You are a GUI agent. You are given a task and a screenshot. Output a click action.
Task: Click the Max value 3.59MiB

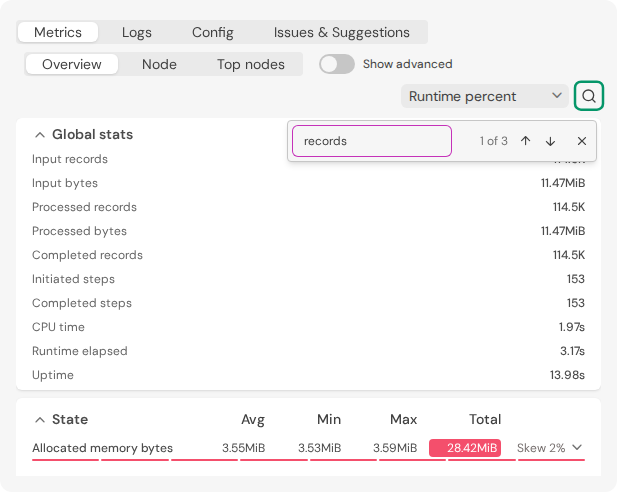(395, 448)
